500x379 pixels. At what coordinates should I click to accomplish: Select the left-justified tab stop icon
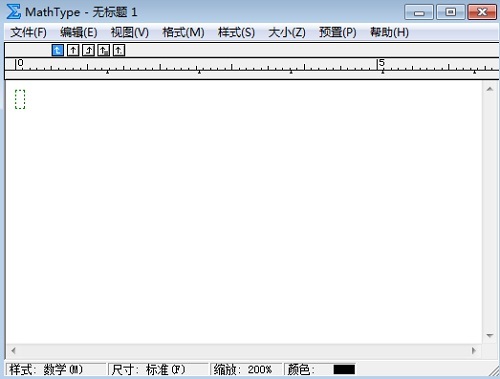coord(58,50)
